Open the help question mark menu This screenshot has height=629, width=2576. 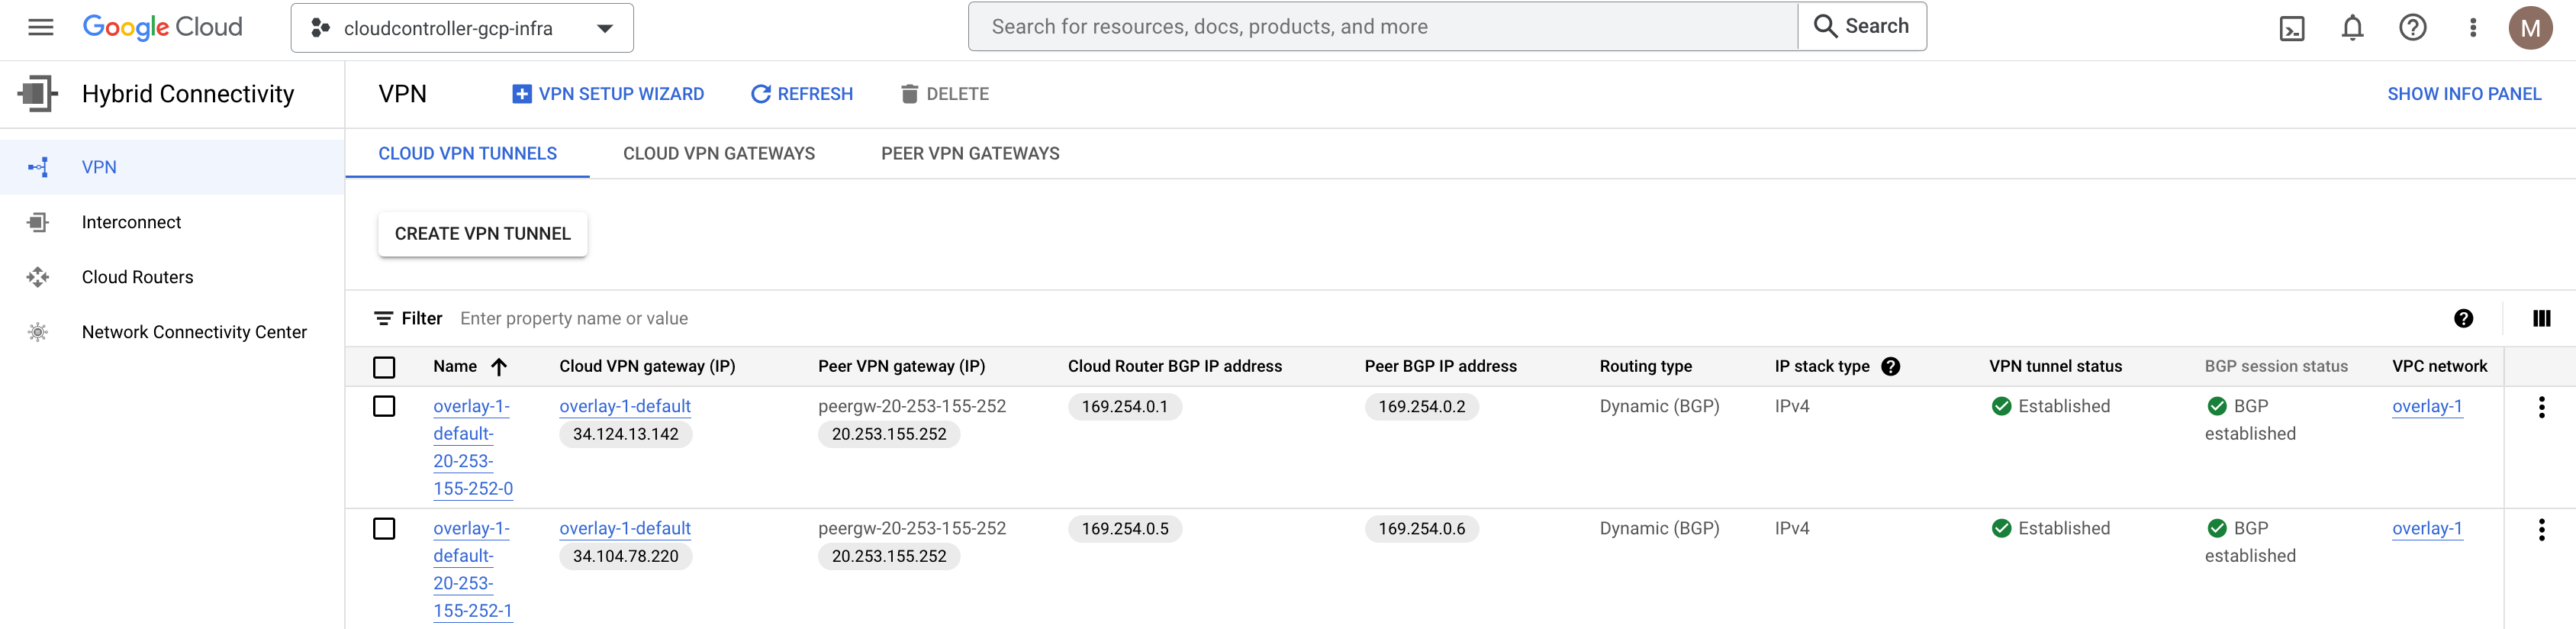(2412, 28)
